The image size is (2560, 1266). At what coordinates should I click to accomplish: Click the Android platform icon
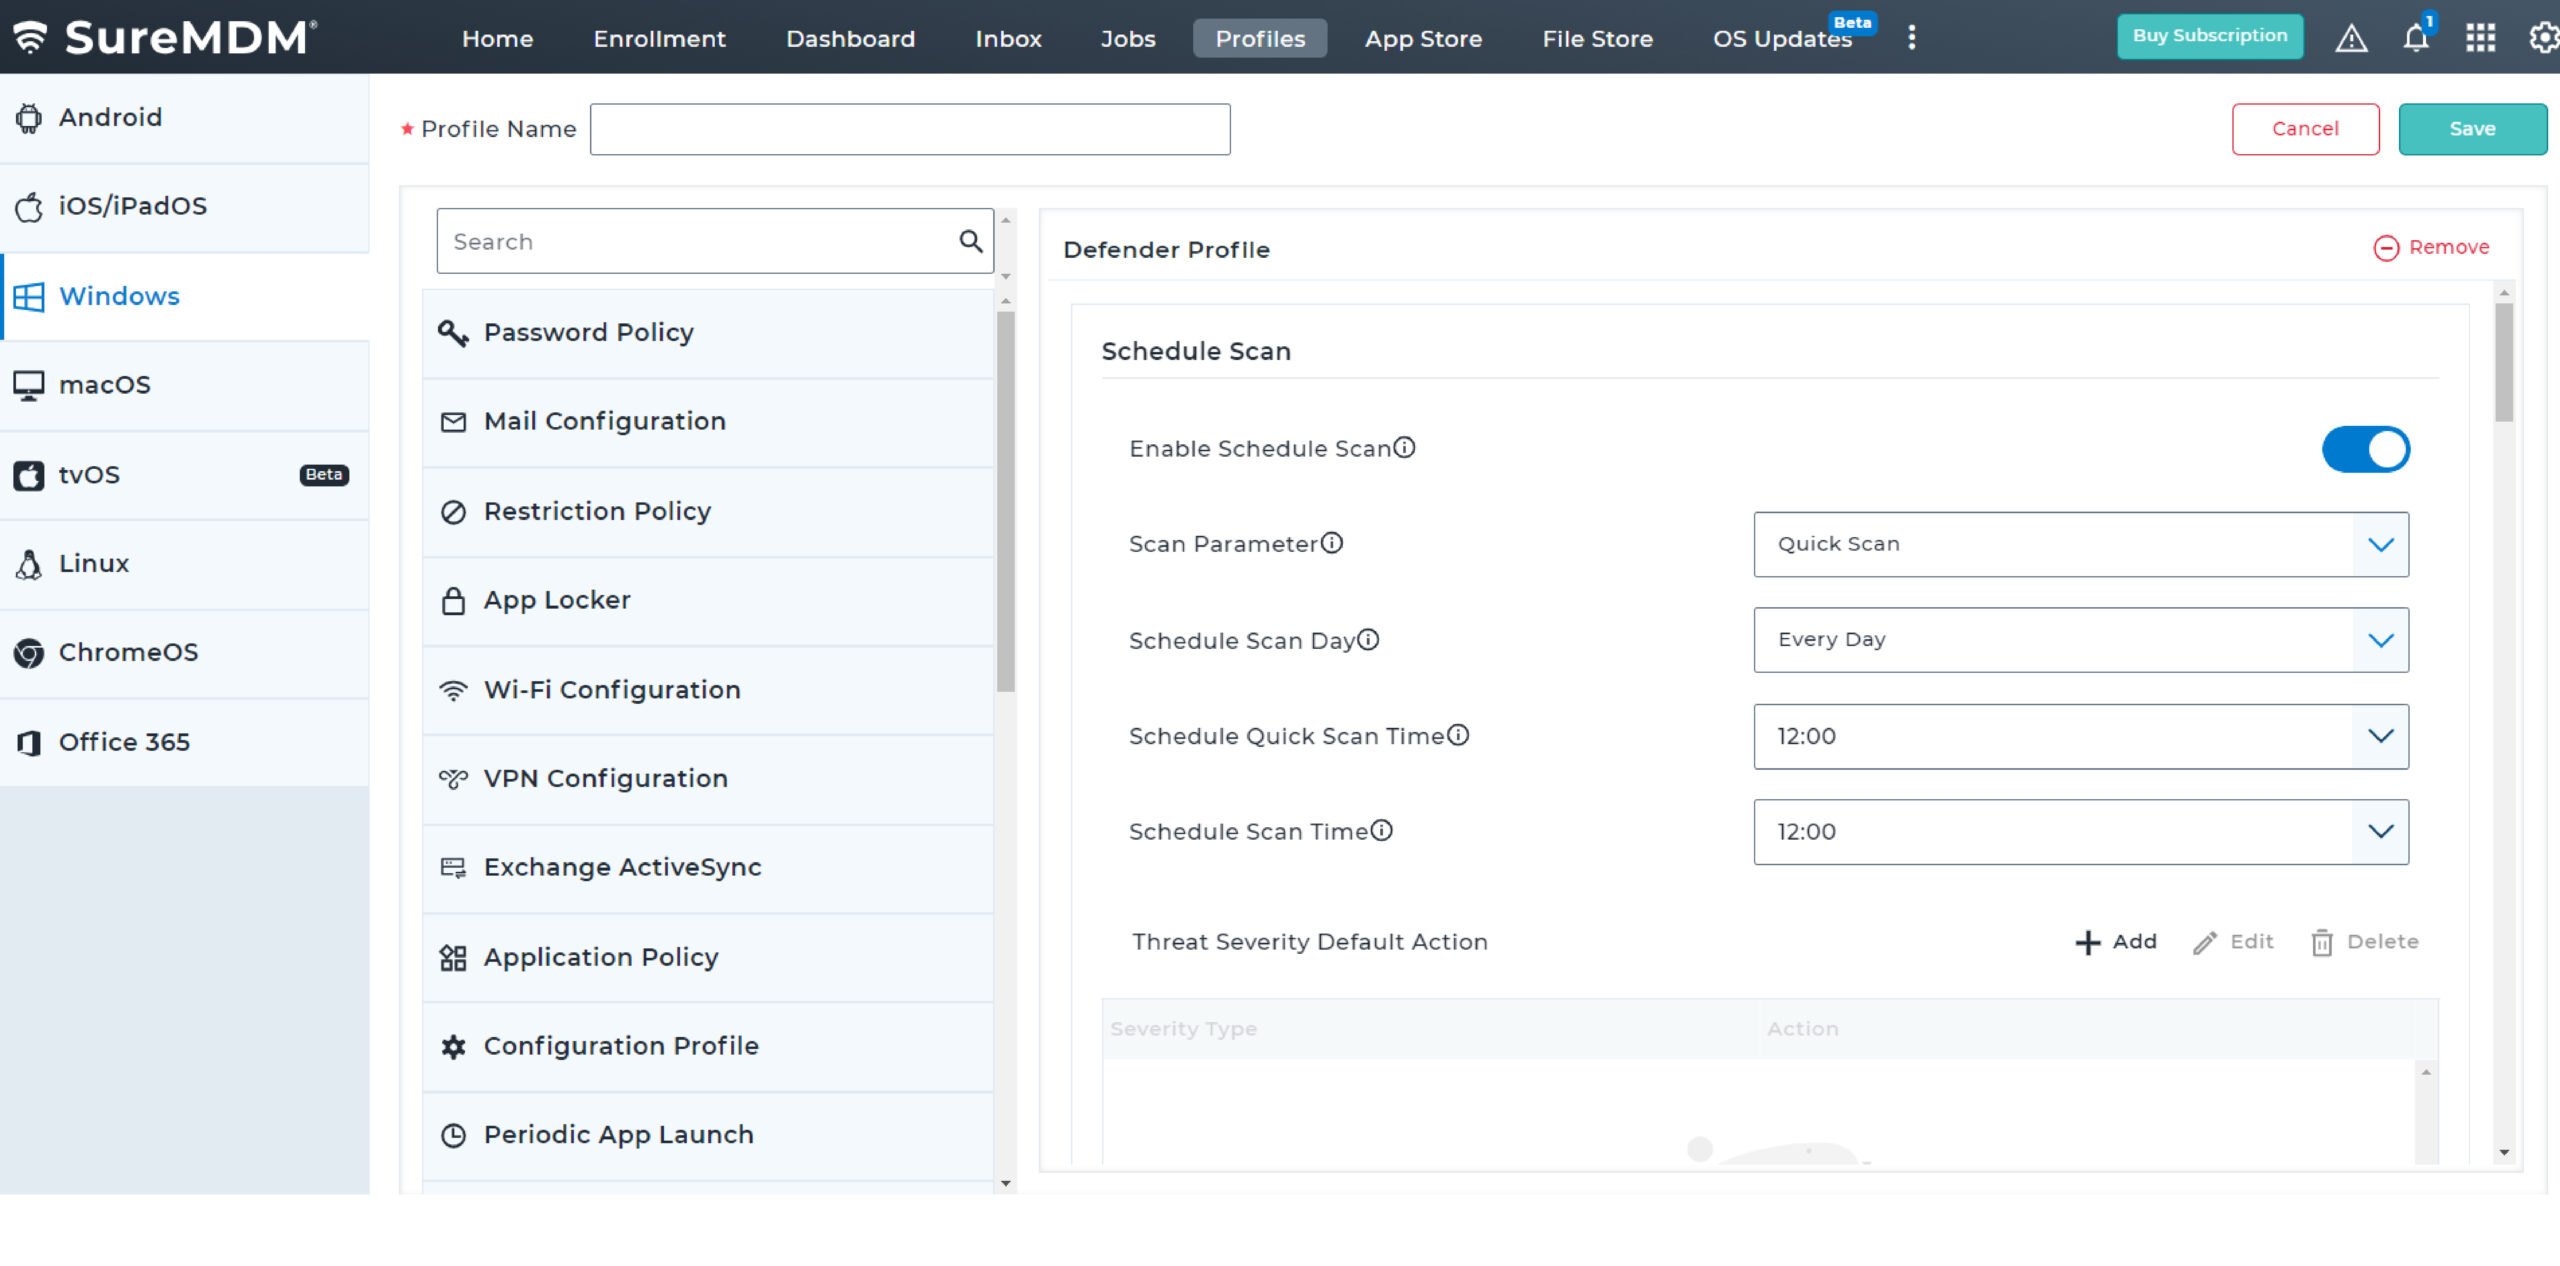29,118
